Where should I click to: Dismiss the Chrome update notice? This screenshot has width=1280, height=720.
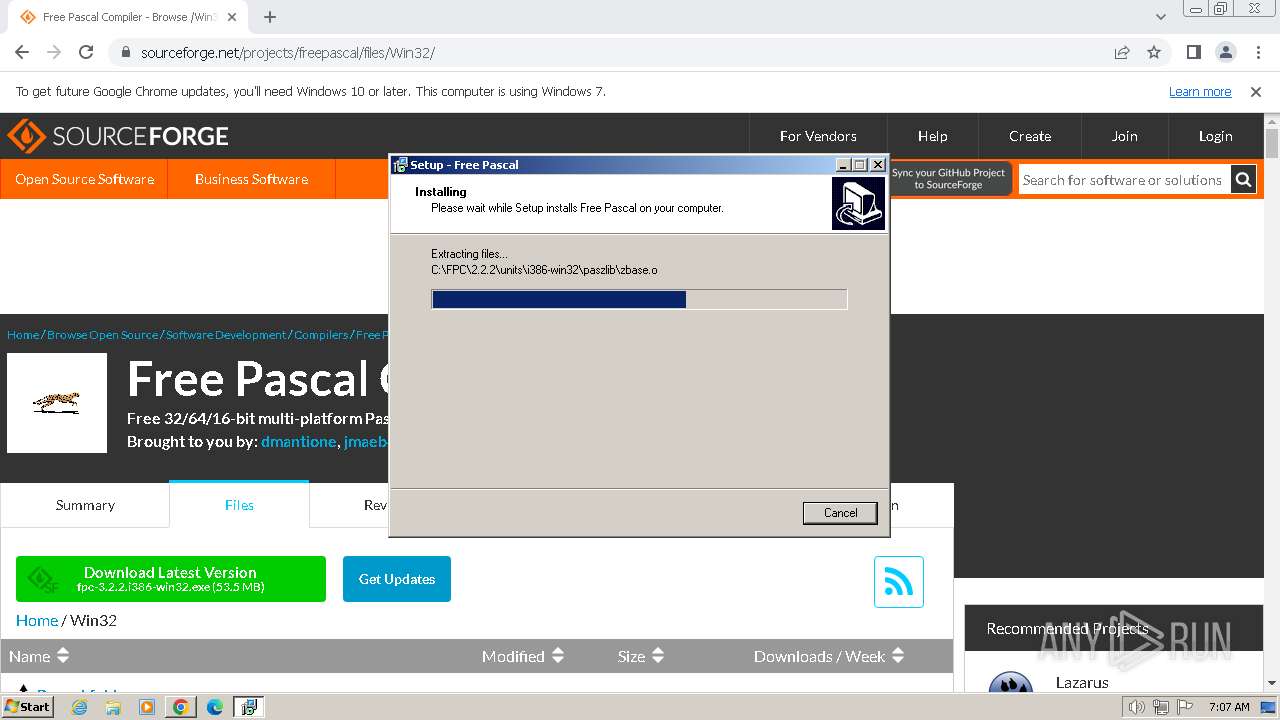(1256, 91)
